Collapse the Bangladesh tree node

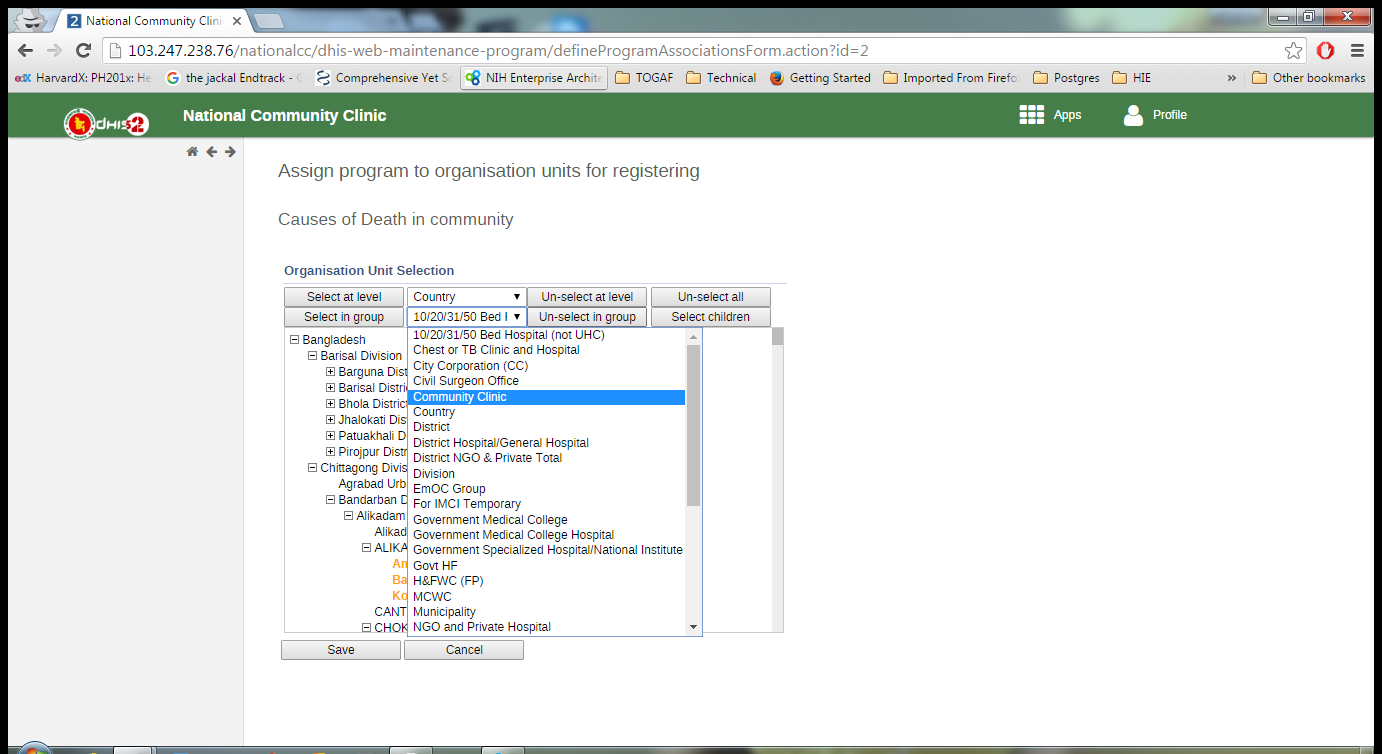(295, 340)
